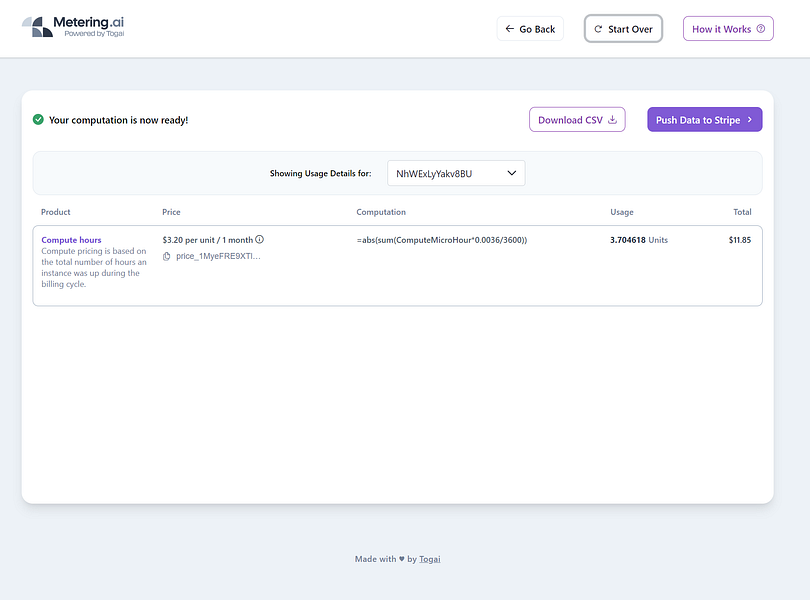Screen dimensions: 810x600
Task: Start Over the computation
Action: point(623,29)
